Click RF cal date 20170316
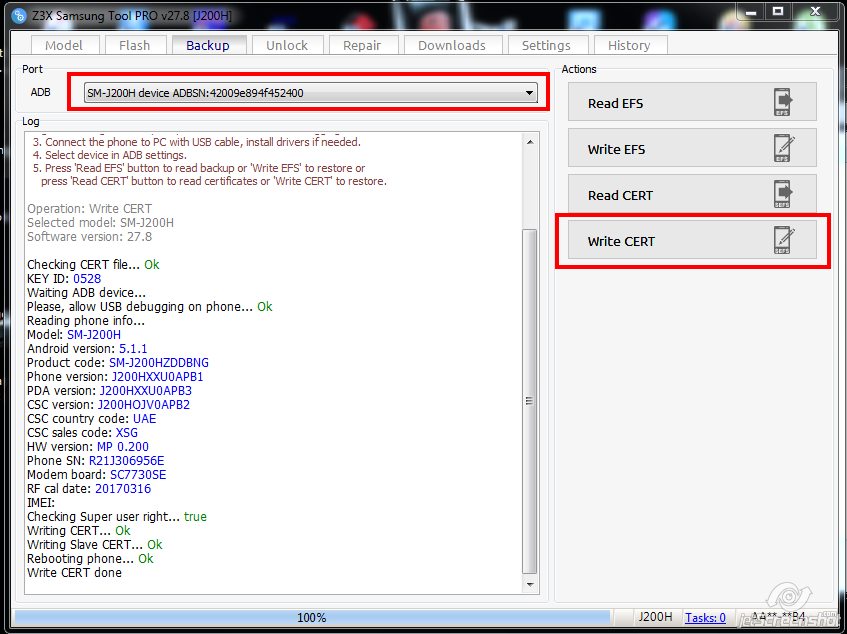 pos(123,489)
